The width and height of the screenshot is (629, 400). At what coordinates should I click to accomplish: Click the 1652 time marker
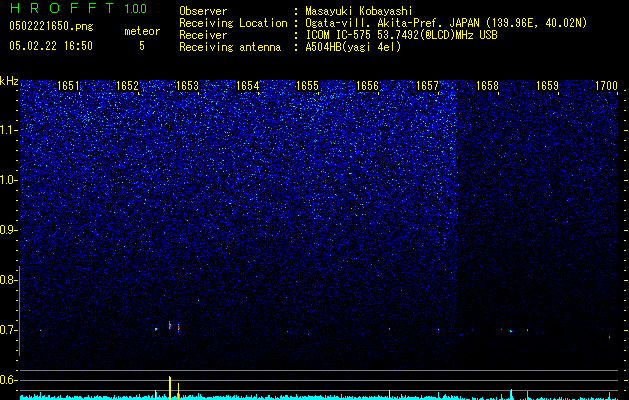coord(127,86)
